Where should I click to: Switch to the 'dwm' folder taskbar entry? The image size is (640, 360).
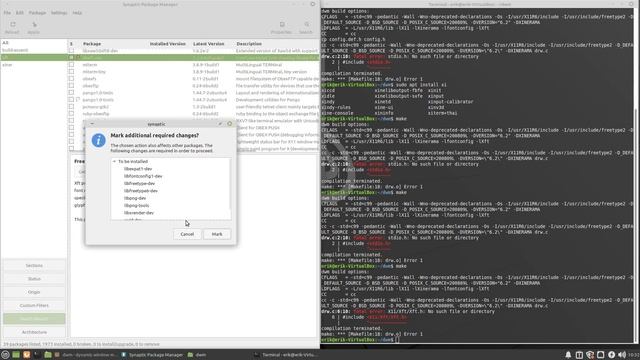197,355
